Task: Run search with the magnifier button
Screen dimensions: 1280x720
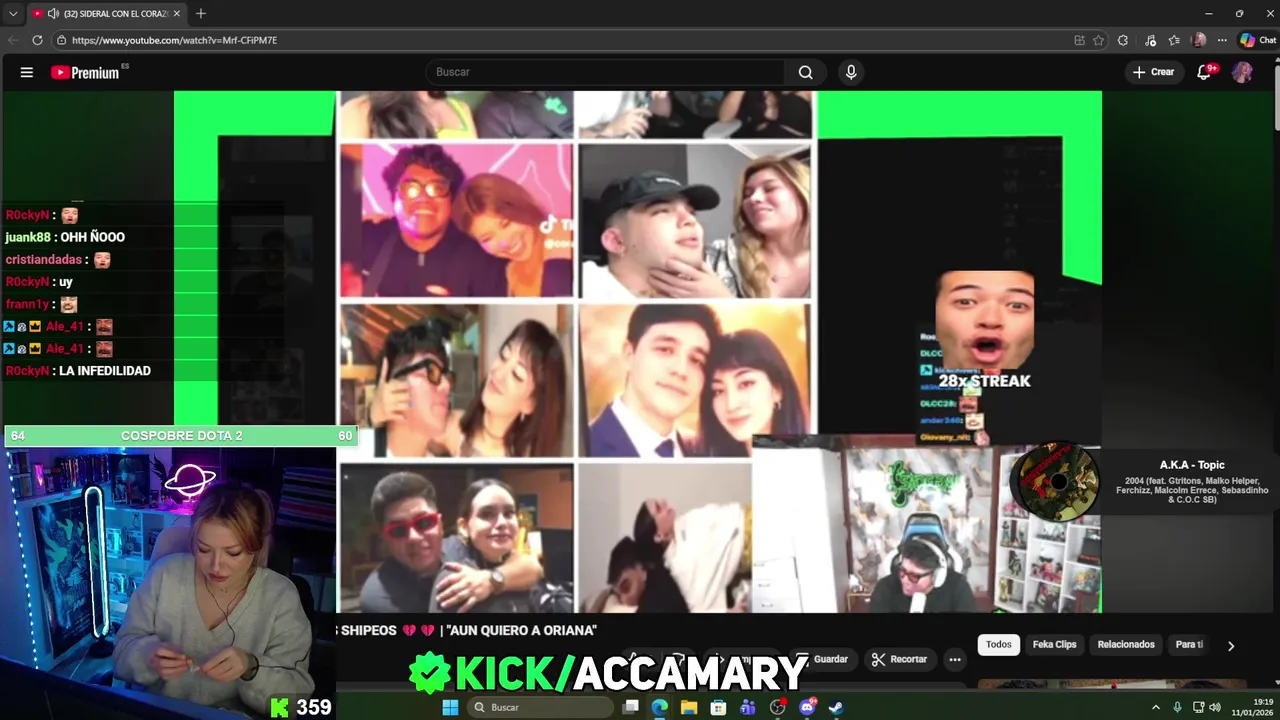Action: point(805,72)
